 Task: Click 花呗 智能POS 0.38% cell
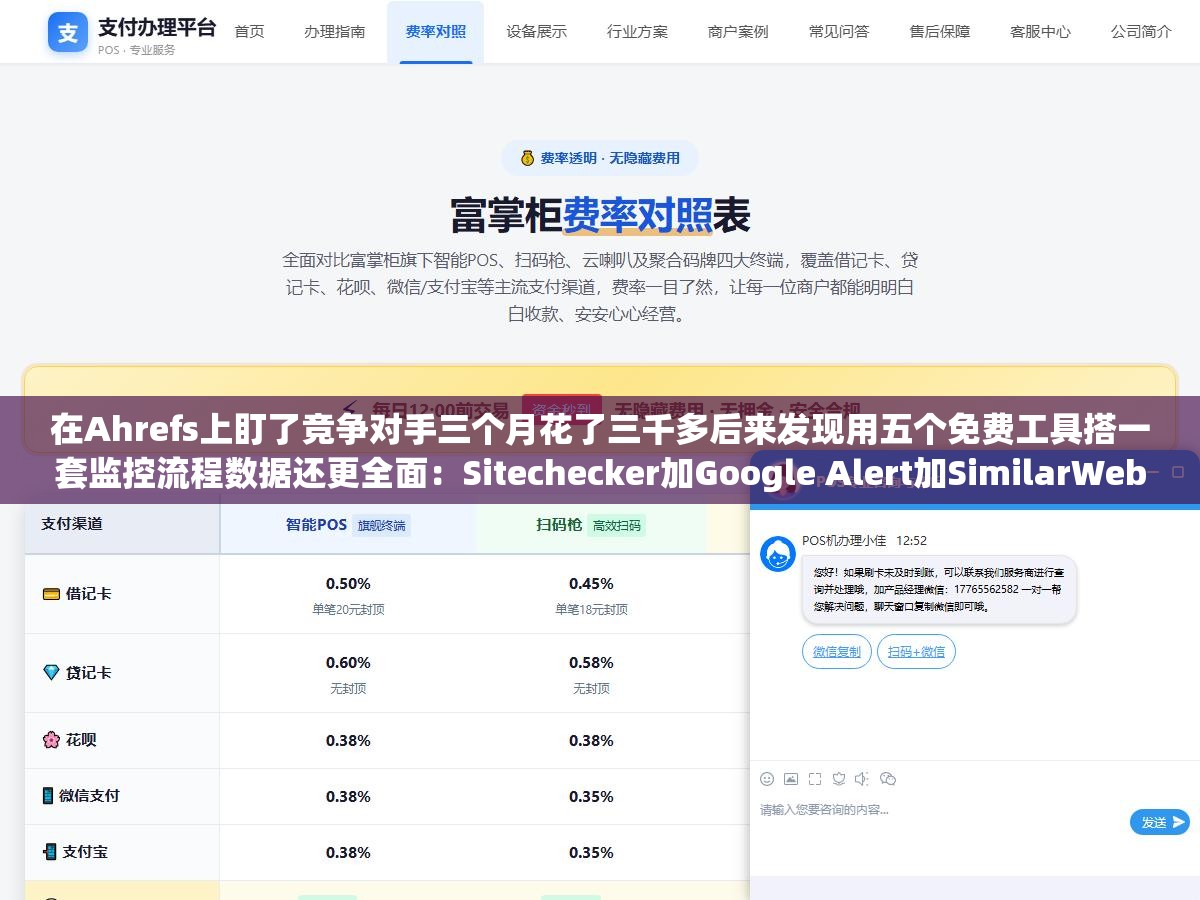348,741
